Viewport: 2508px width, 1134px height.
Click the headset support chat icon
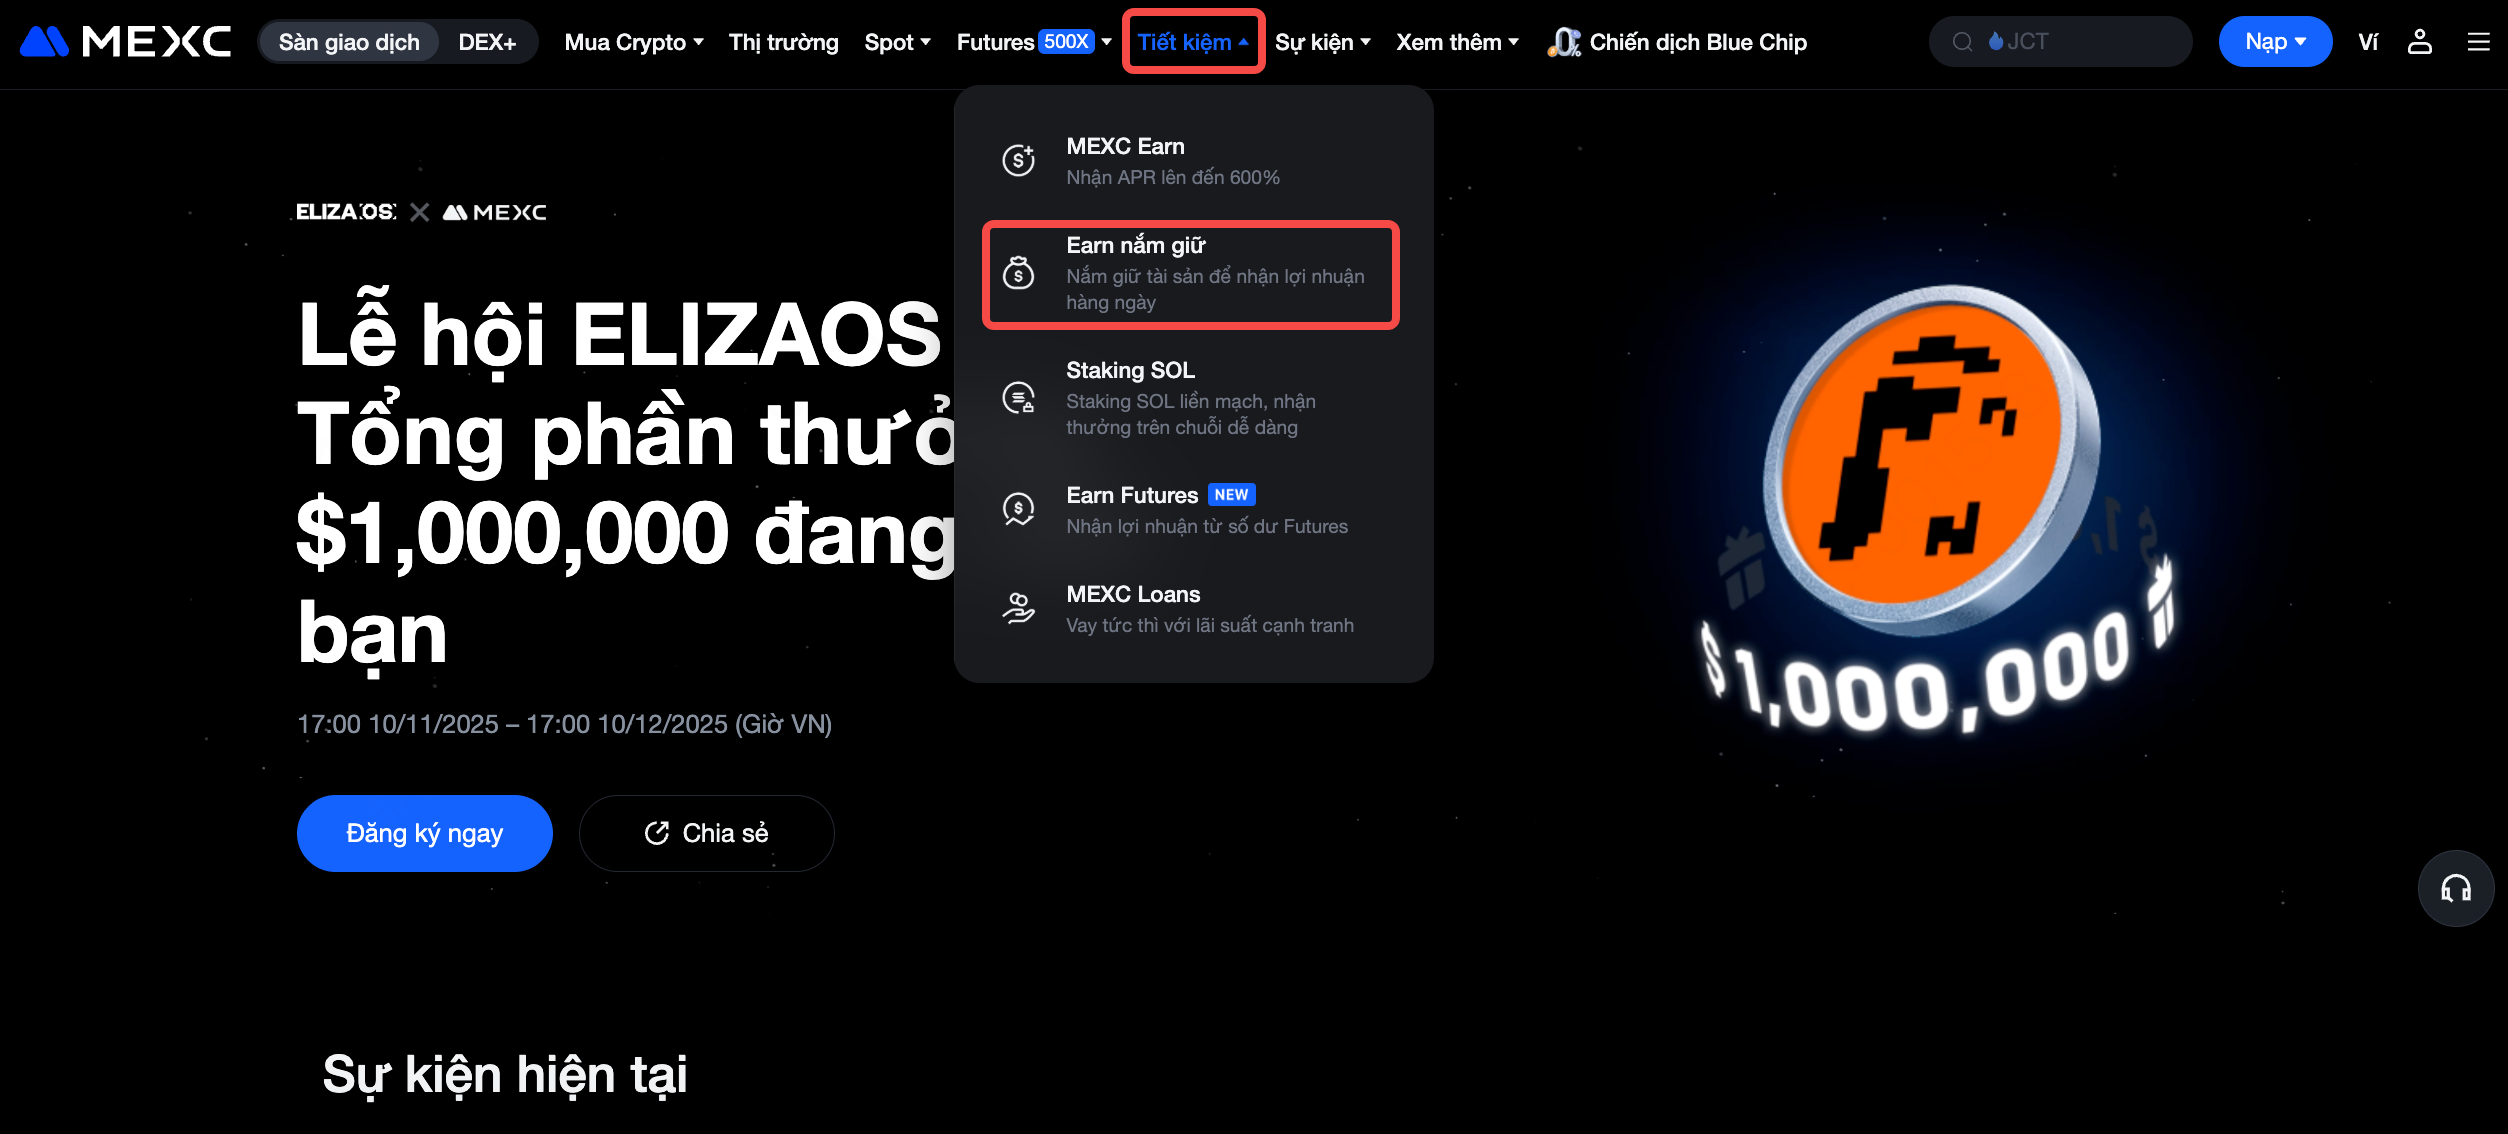(x=2455, y=888)
